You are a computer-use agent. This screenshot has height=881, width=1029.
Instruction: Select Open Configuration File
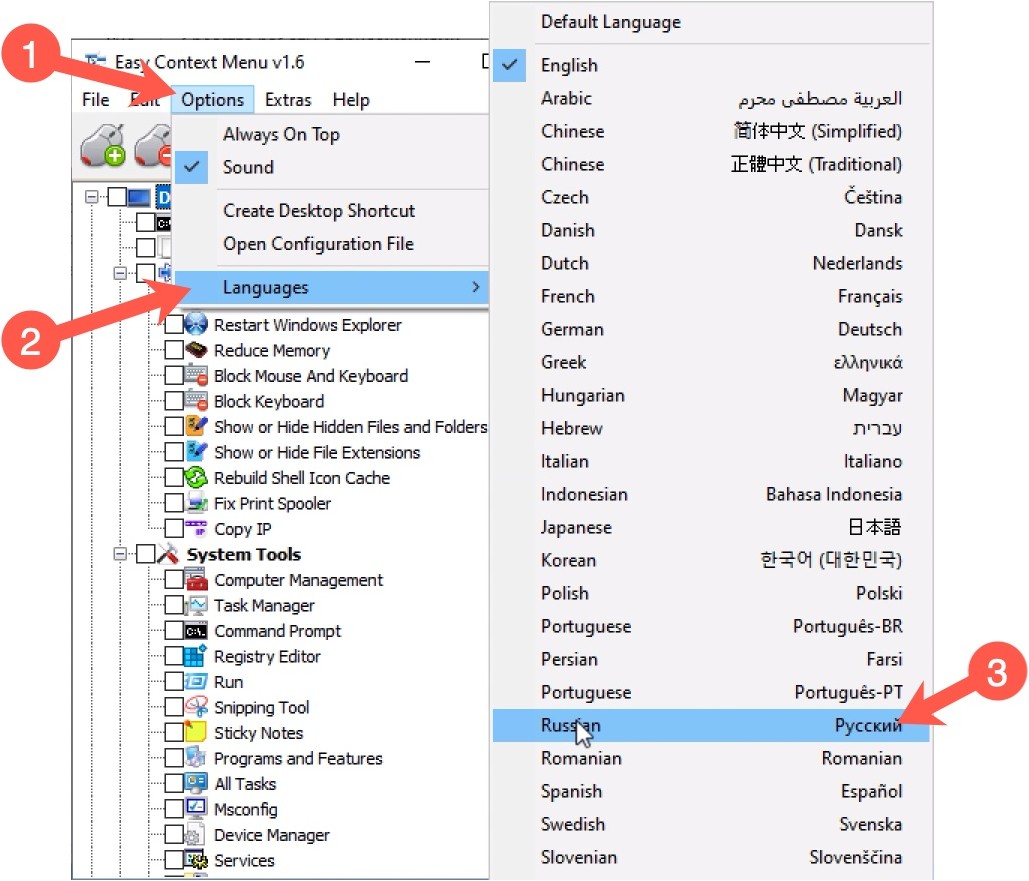coord(331,244)
